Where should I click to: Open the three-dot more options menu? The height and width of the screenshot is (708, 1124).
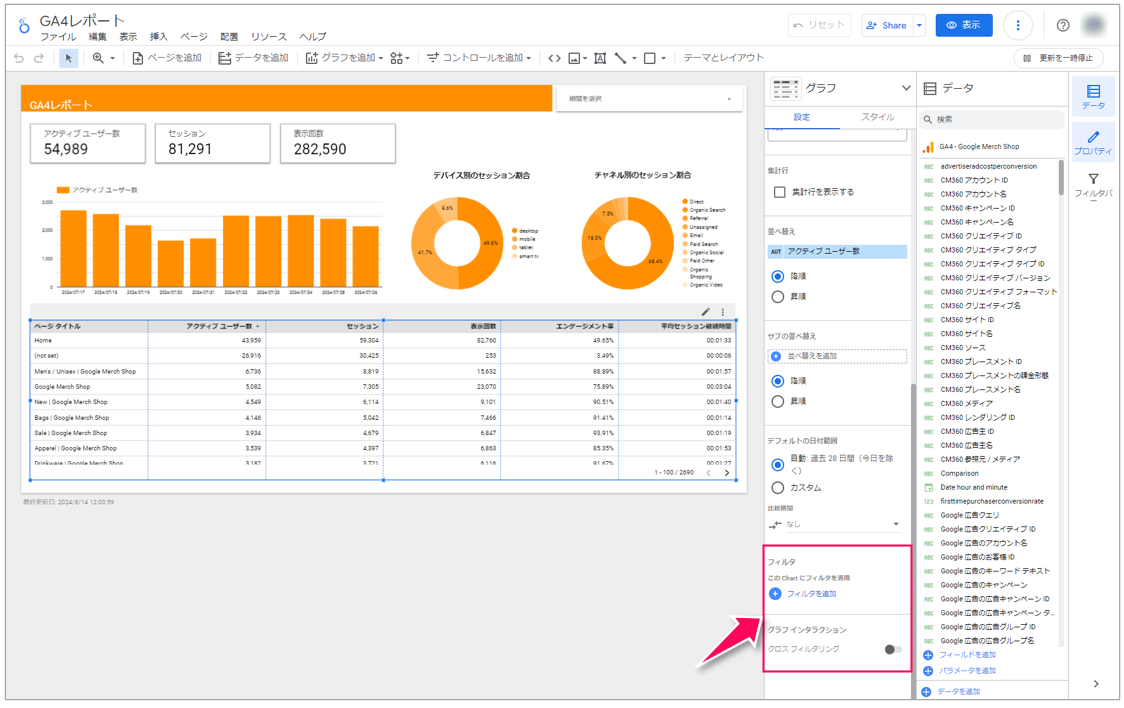pyautogui.click(x=1018, y=25)
